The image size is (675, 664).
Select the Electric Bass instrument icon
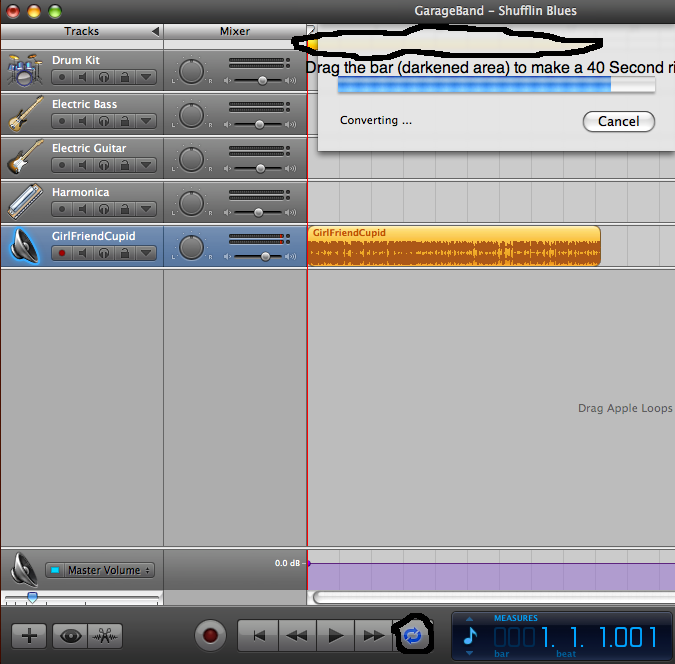(25, 114)
